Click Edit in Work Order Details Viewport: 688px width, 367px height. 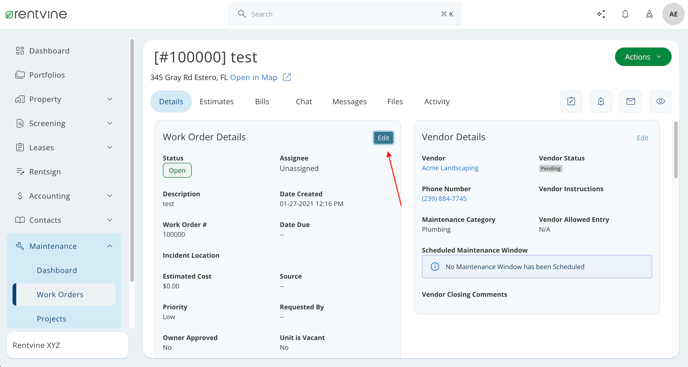point(383,138)
